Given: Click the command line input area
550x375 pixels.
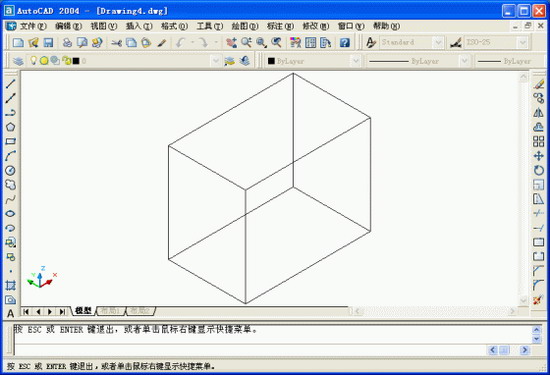Looking at the screenshot, I should [250, 349].
